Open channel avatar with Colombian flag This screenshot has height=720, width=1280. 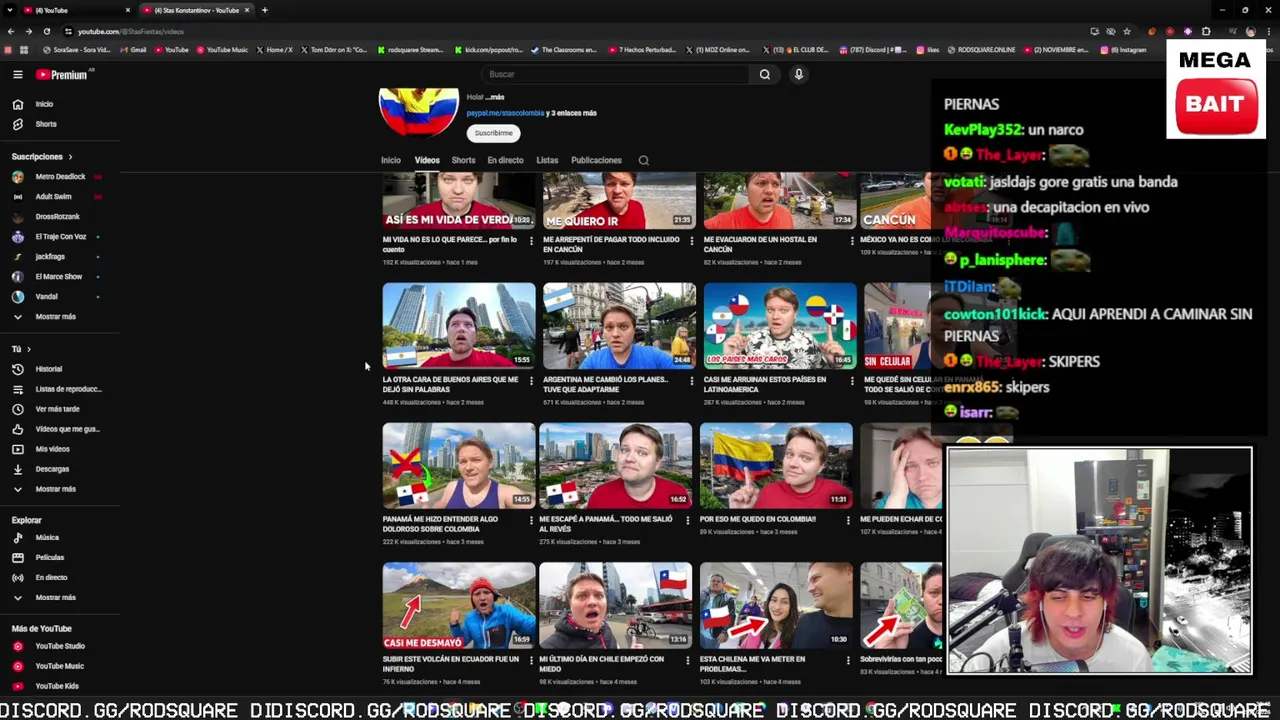418,111
